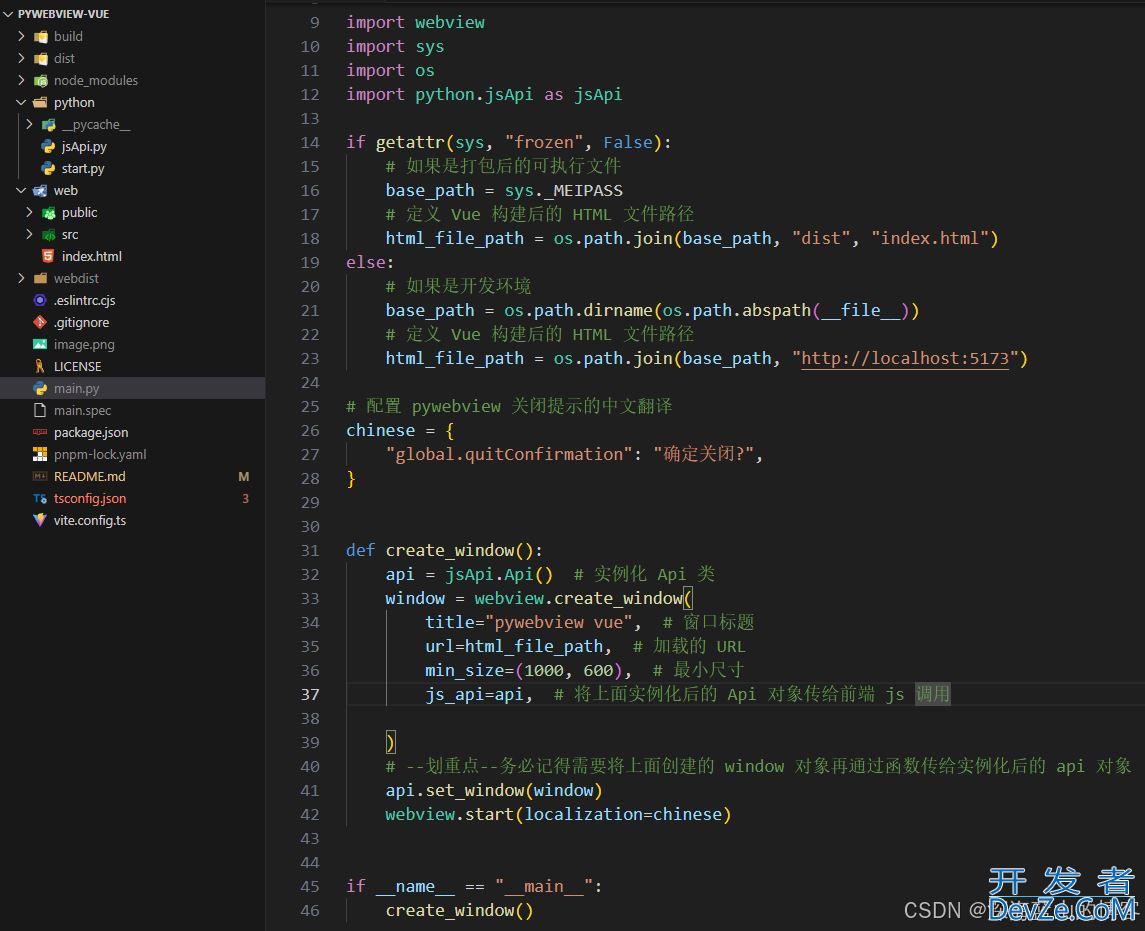Click the markdown icon beside README.md
1145x931 pixels.
(x=40, y=476)
